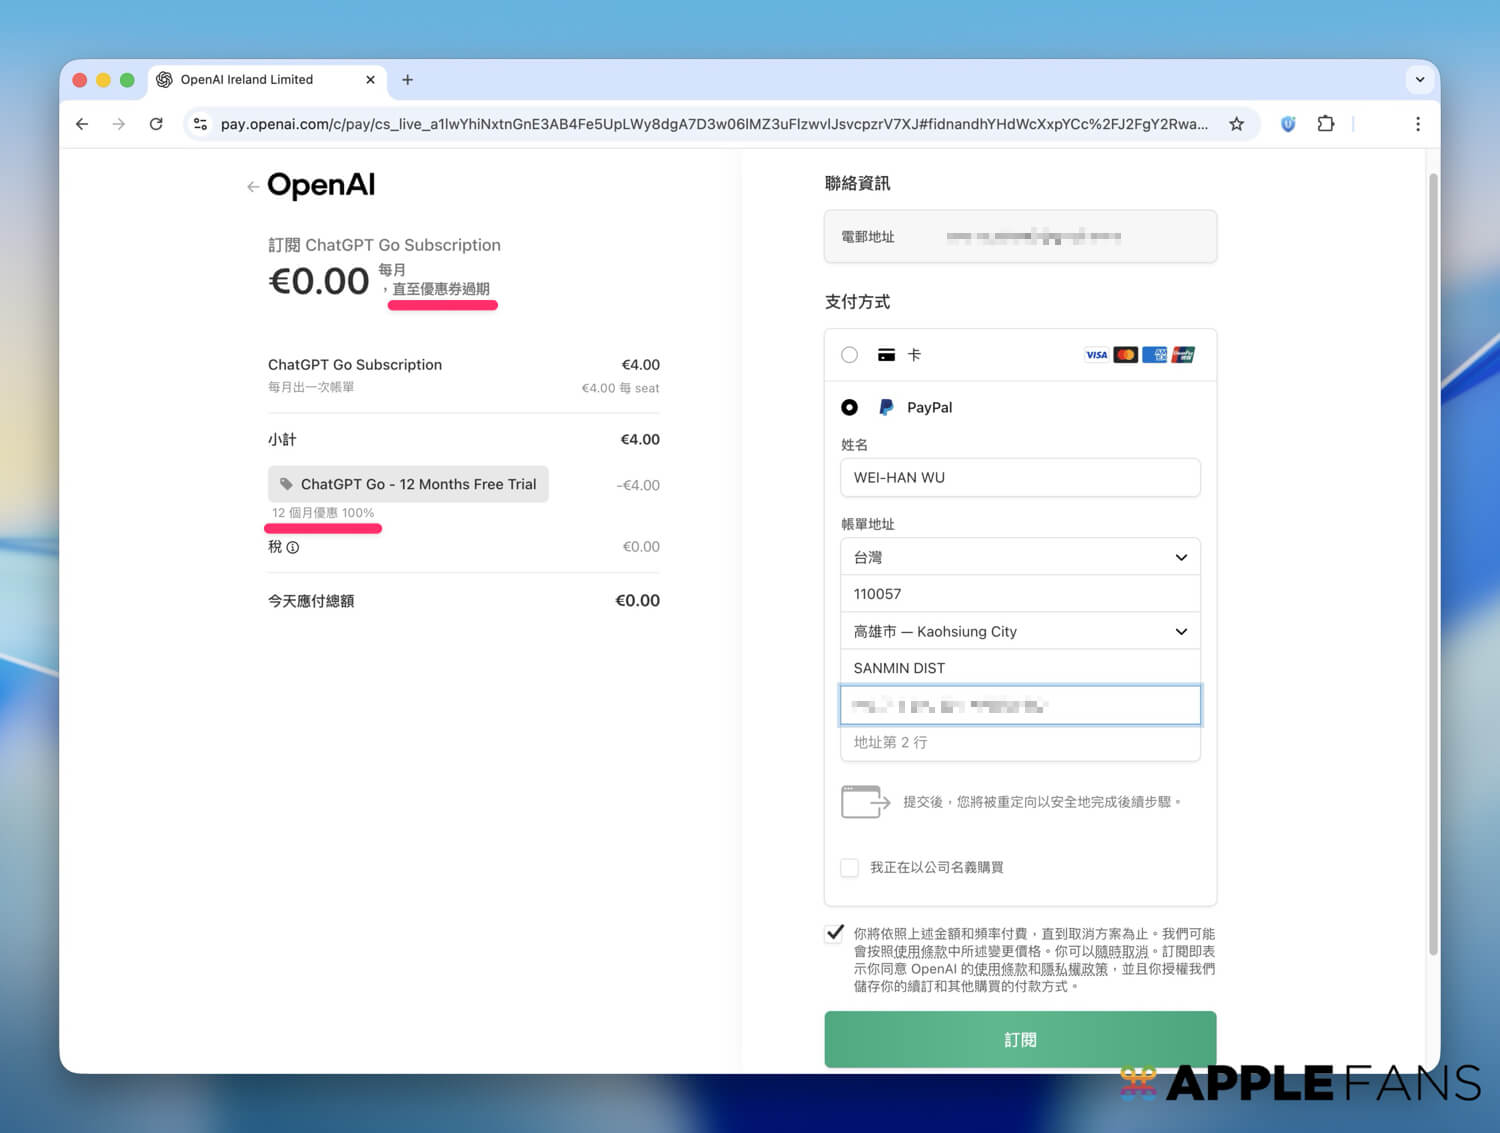Select the card payment radio button

[849, 355]
